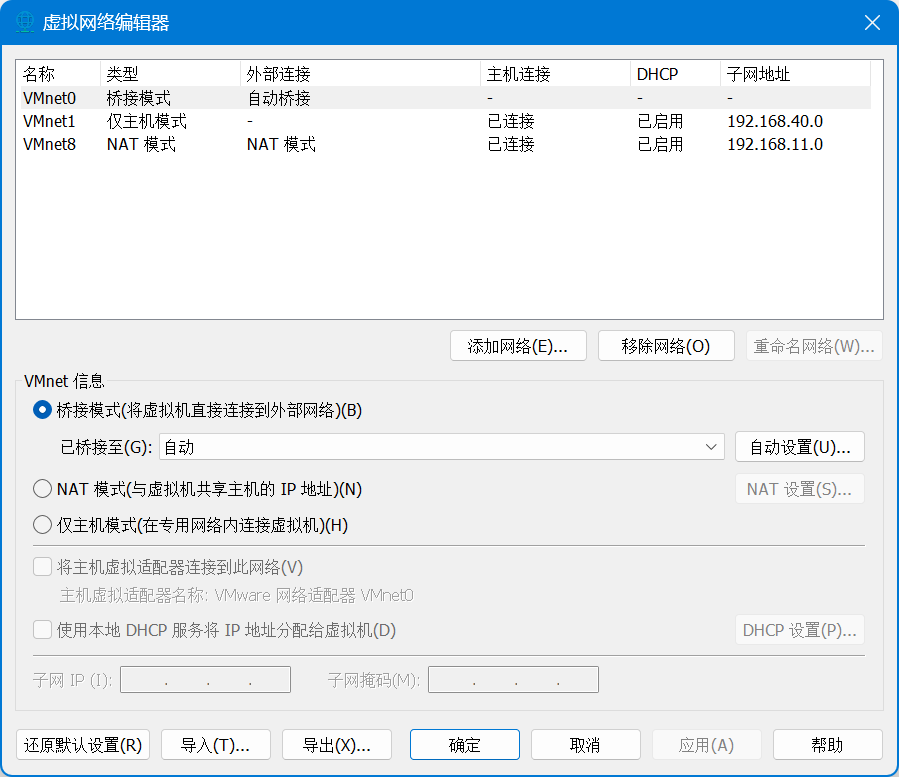This screenshot has width=899, height=777.
Task: Click 还原默认设置(R) button
Action: click(x=83, y=745)
